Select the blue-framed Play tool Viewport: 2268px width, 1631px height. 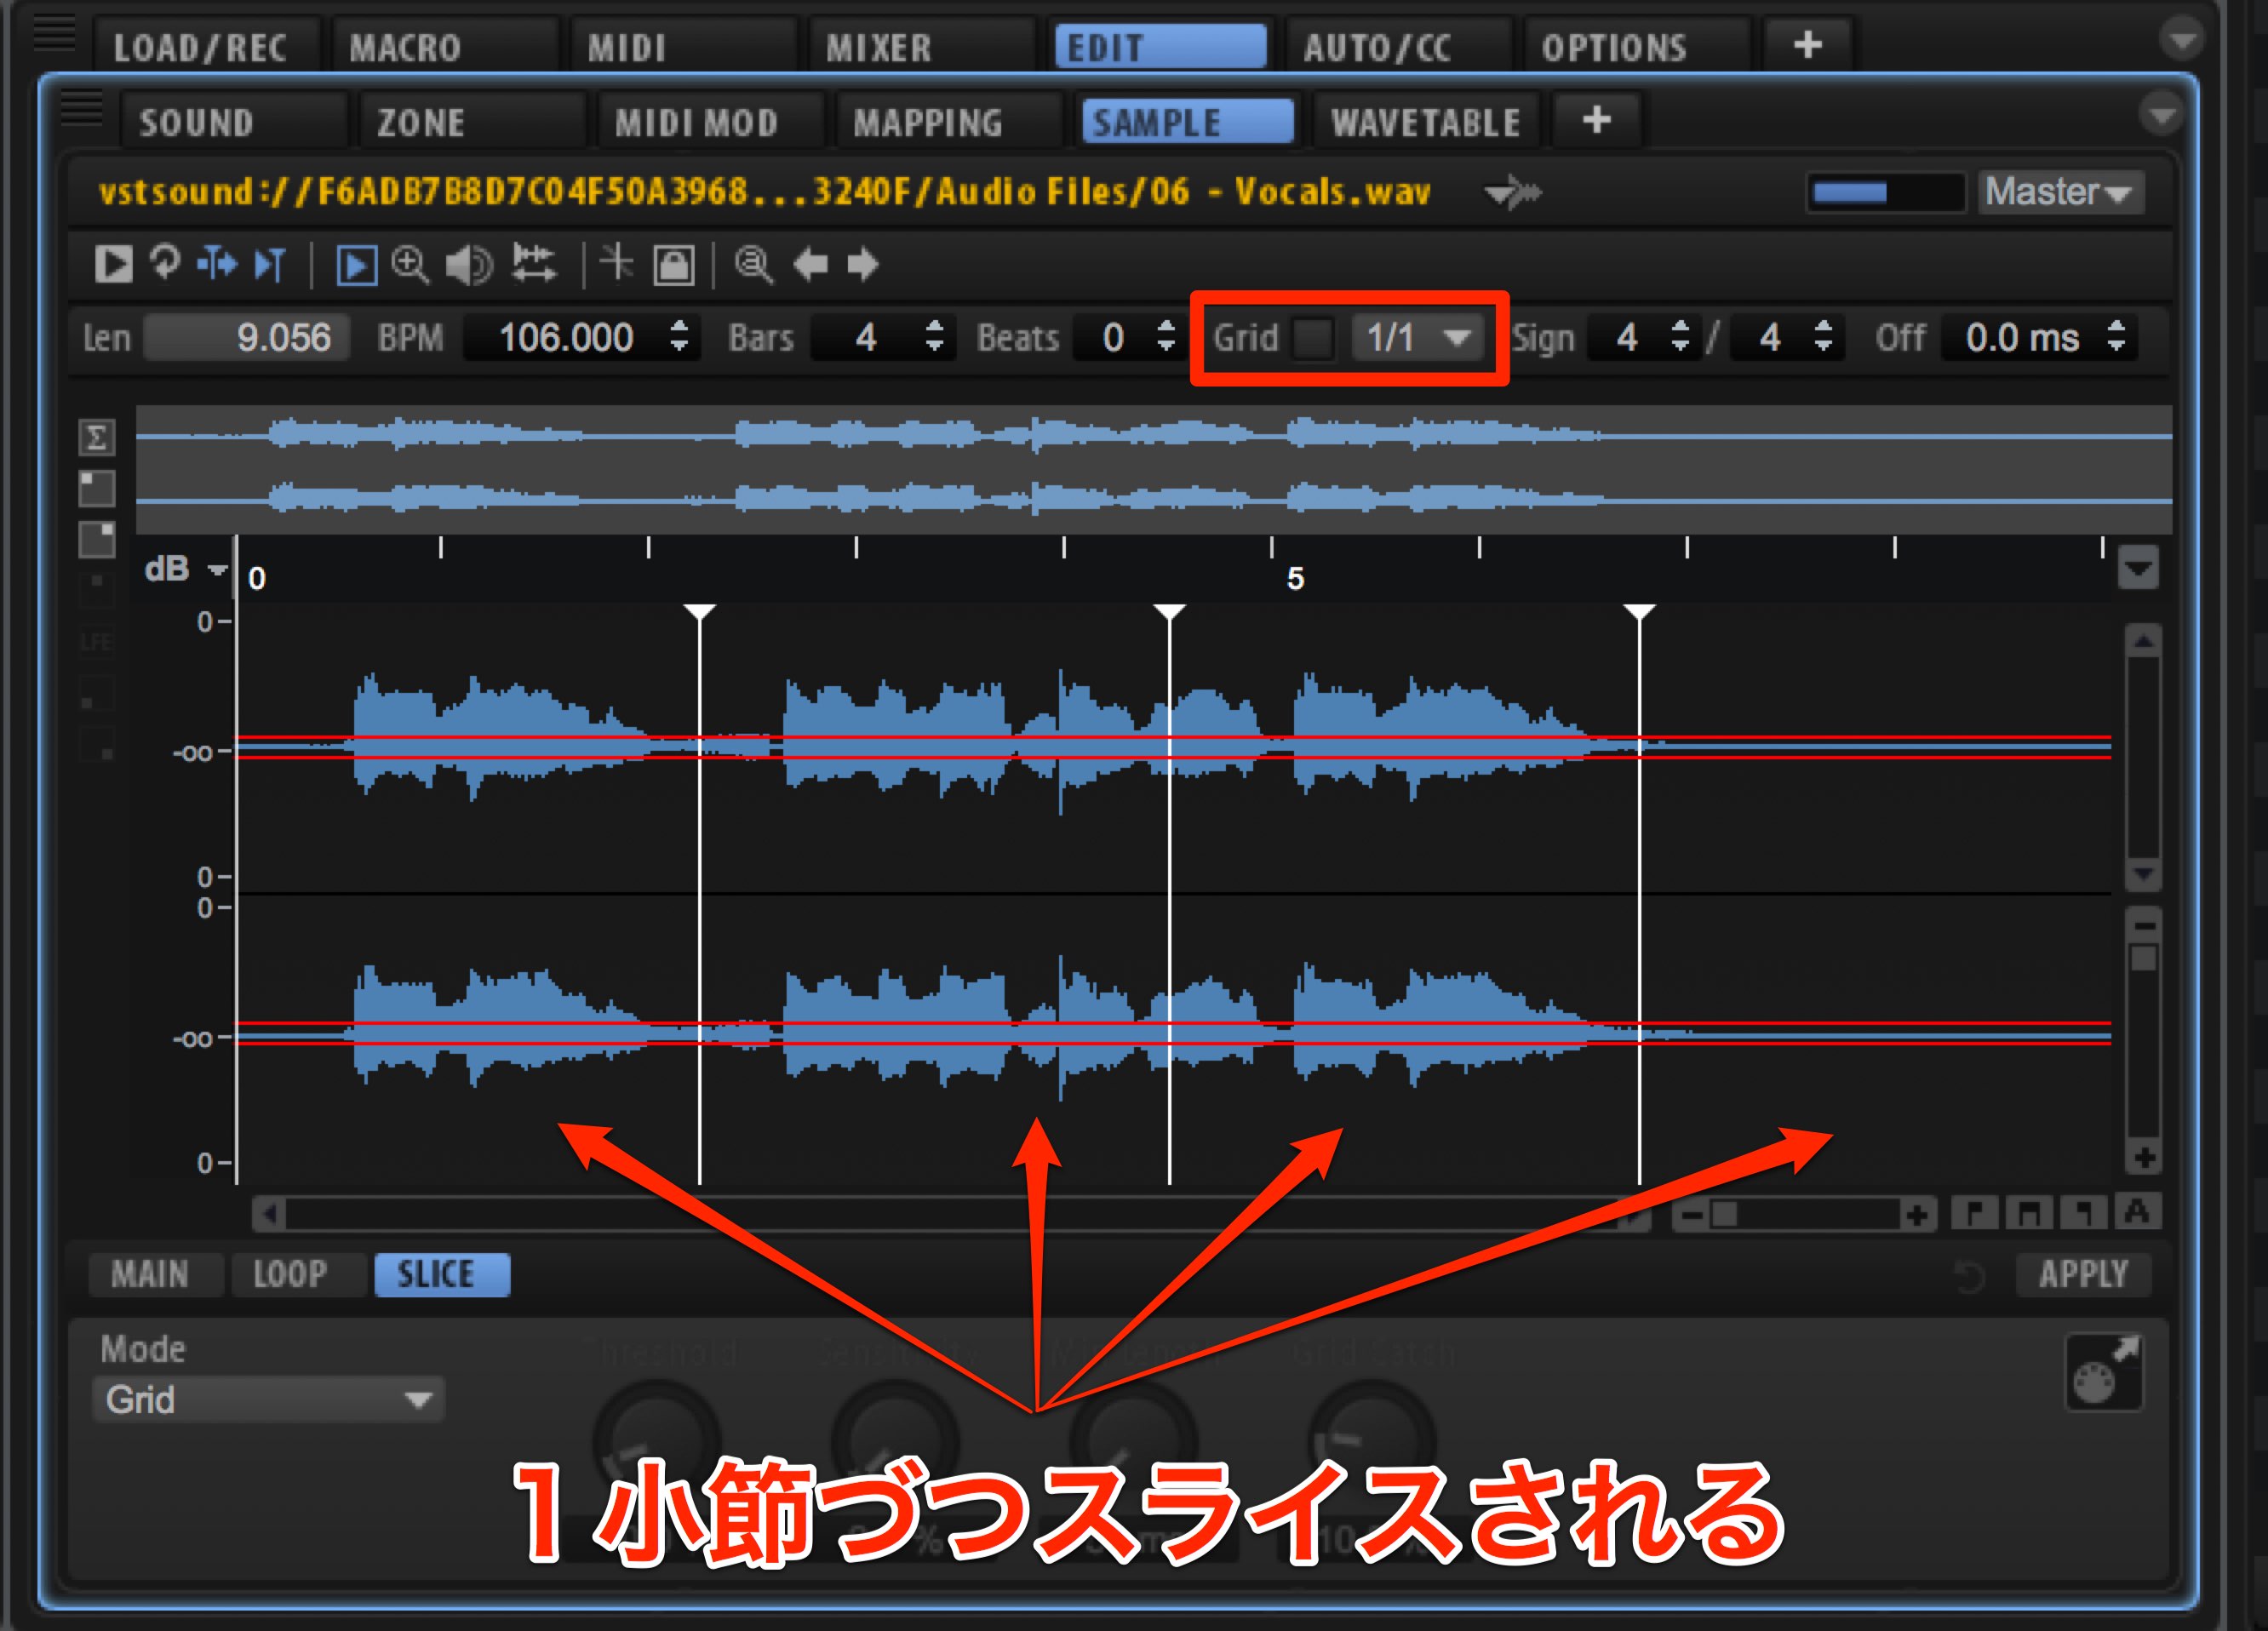[x=356, y=266]
